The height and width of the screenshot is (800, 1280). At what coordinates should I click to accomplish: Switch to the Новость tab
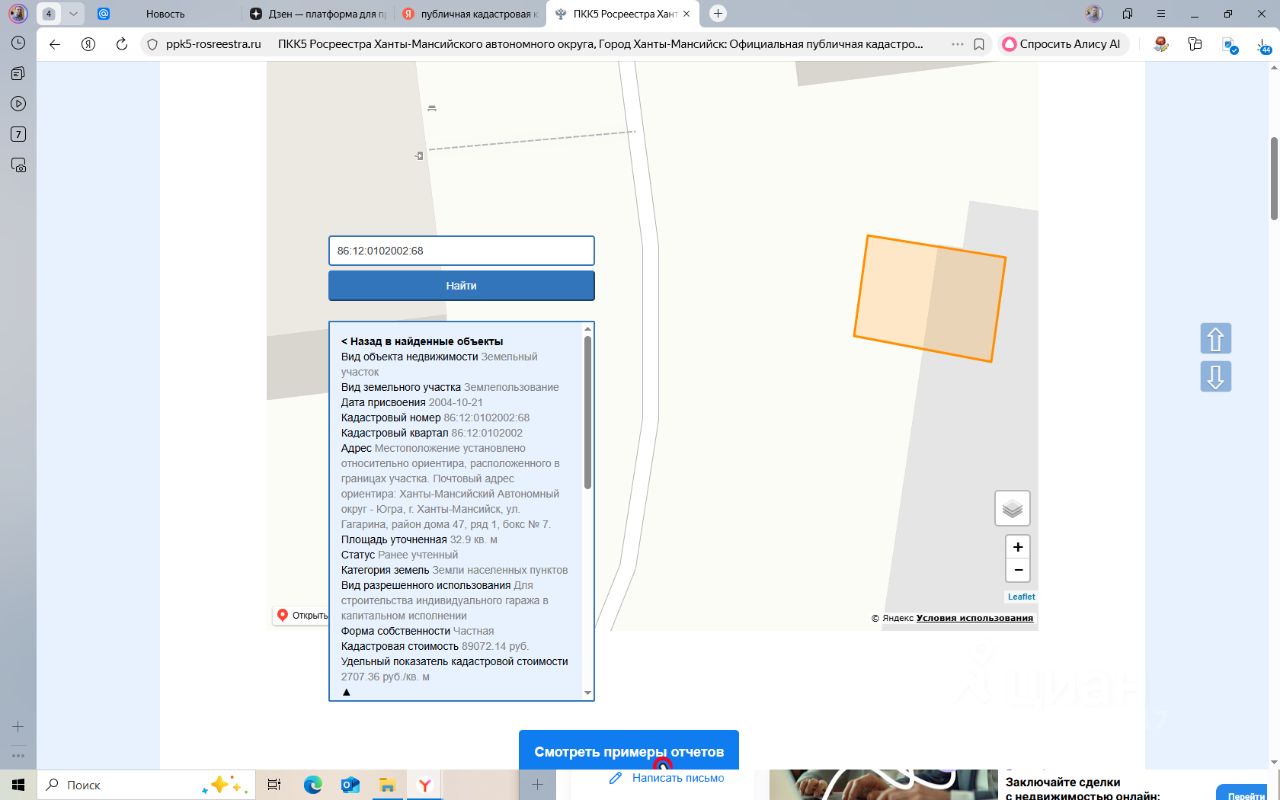165,14
